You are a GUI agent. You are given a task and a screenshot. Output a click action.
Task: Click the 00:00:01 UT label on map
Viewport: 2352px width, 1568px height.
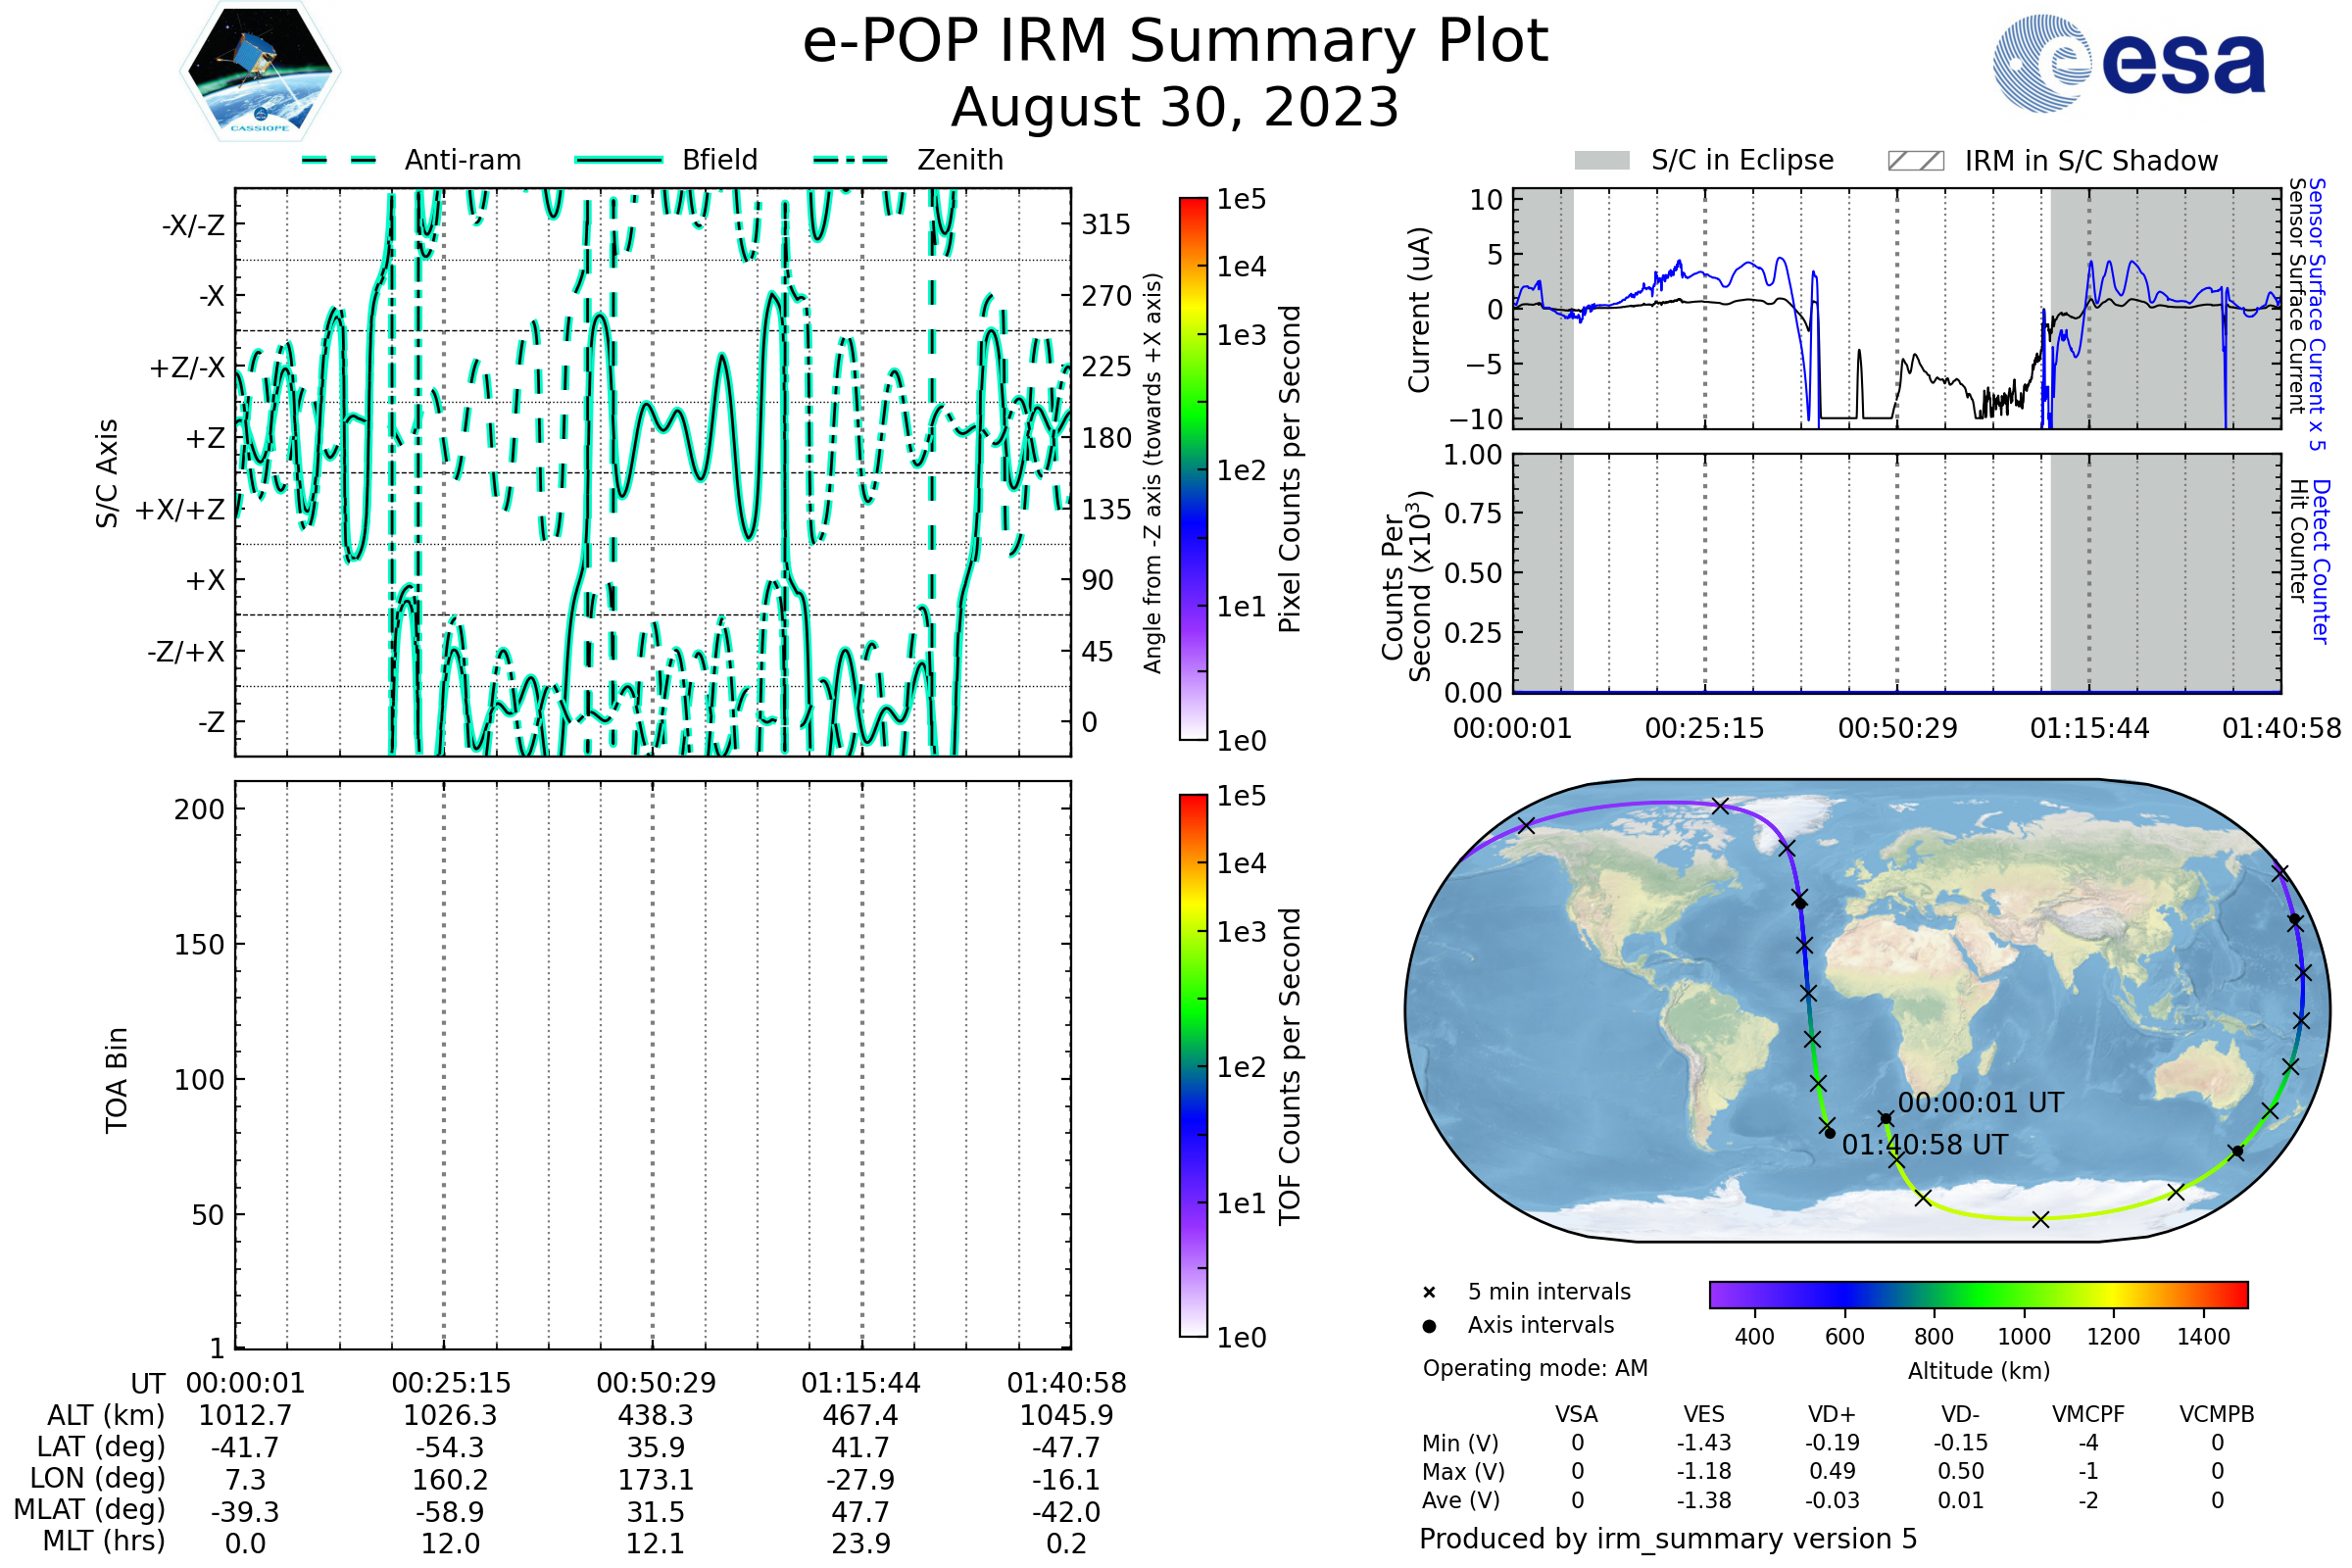click(1980, 1103)
